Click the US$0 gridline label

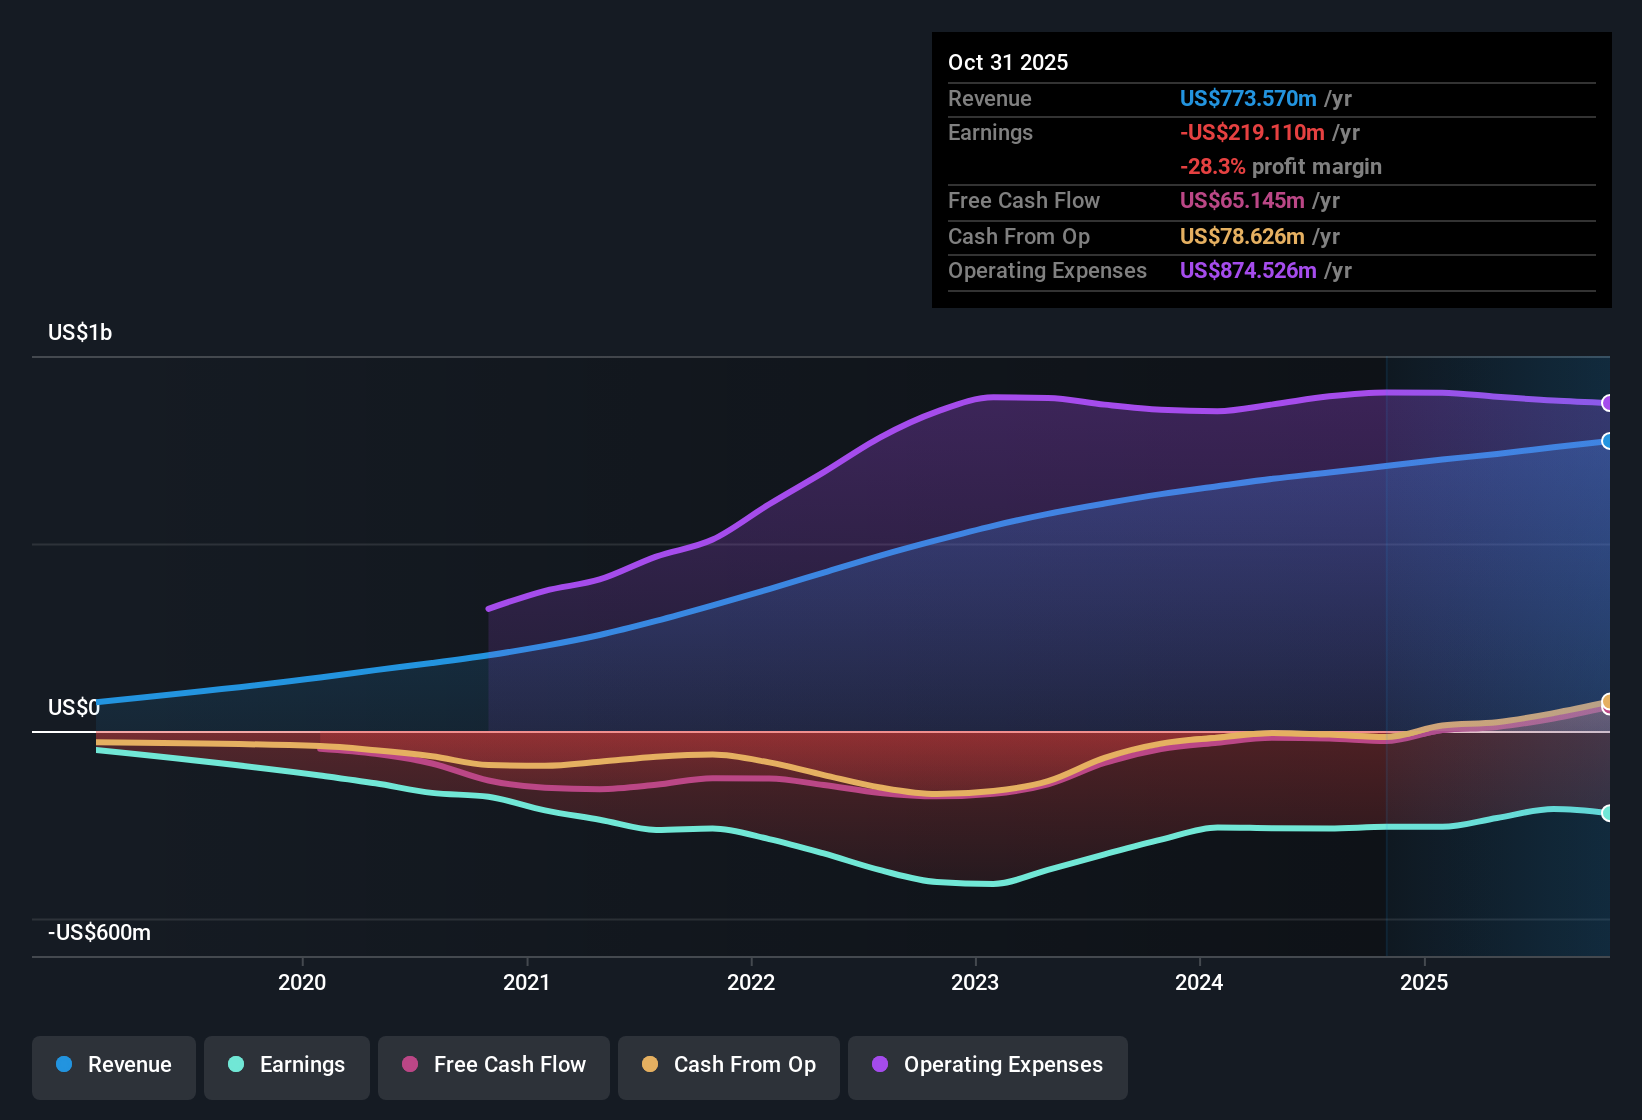click(x=73, y=708)
